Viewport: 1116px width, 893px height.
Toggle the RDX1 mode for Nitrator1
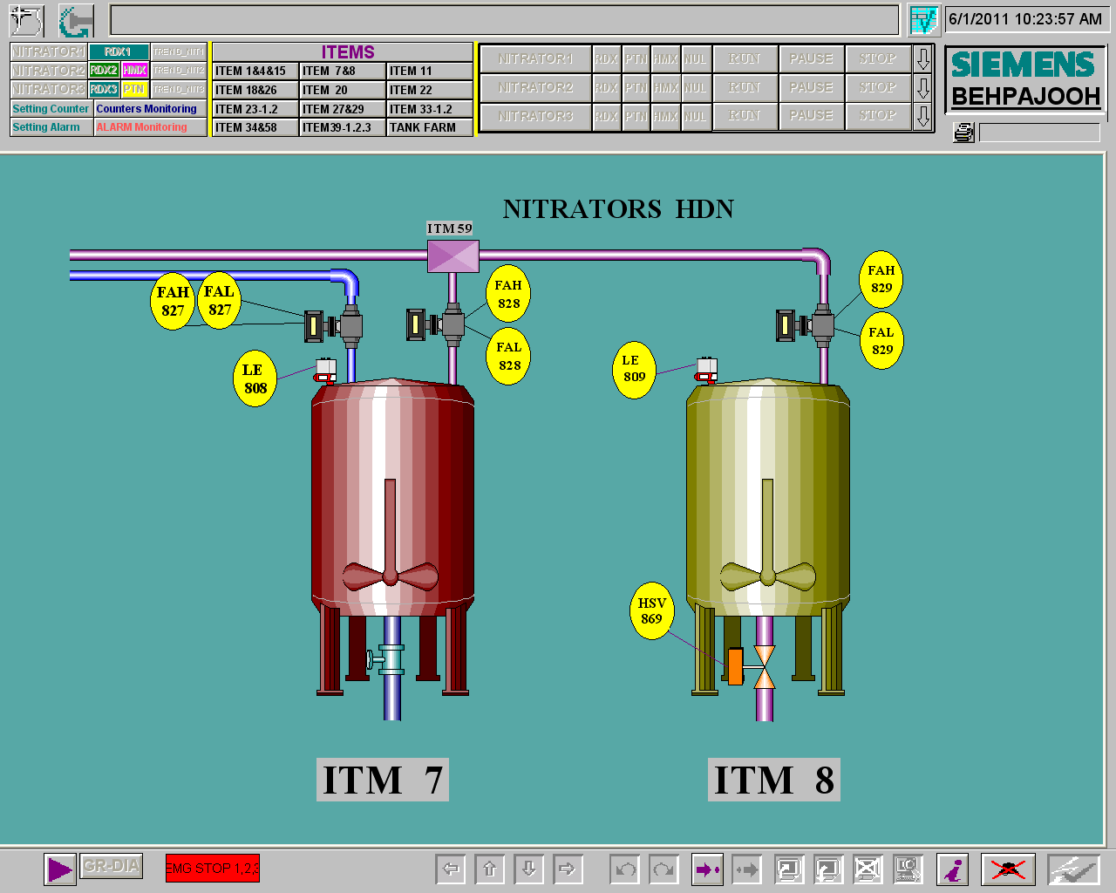coord(118,52)
